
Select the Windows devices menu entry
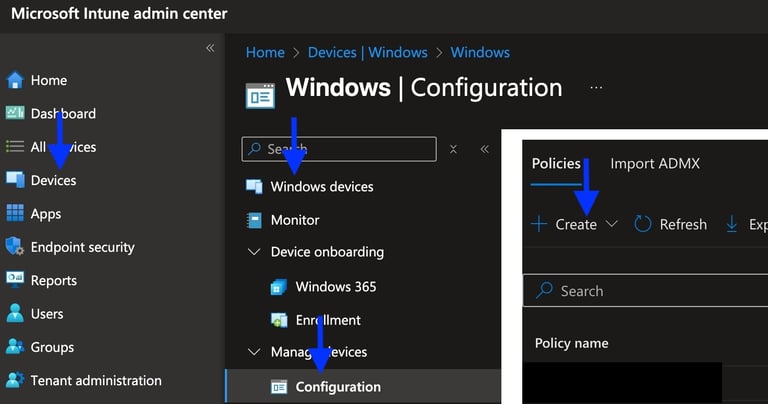(322, 187)
